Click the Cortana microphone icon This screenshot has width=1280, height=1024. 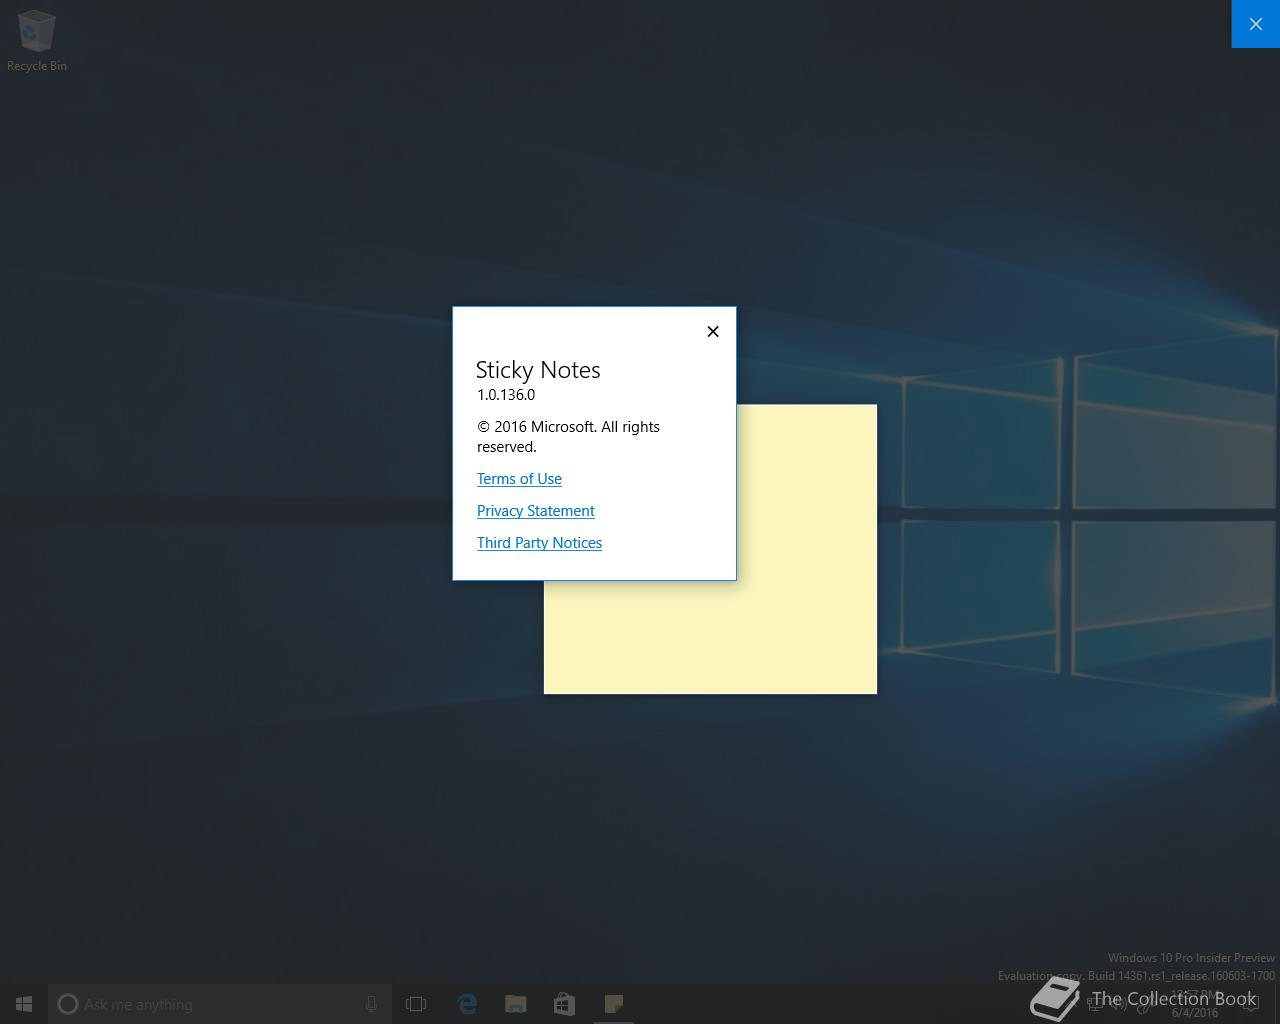coord(371,1004)
